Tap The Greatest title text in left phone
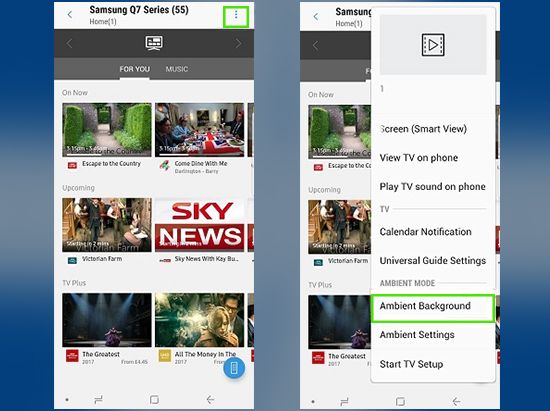The image size is (550, 411). coord(101,354)
